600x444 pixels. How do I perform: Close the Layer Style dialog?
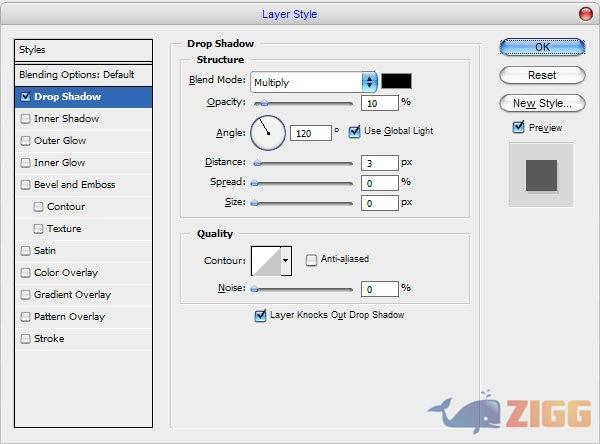pyautogui.click(x=584, y=14)
